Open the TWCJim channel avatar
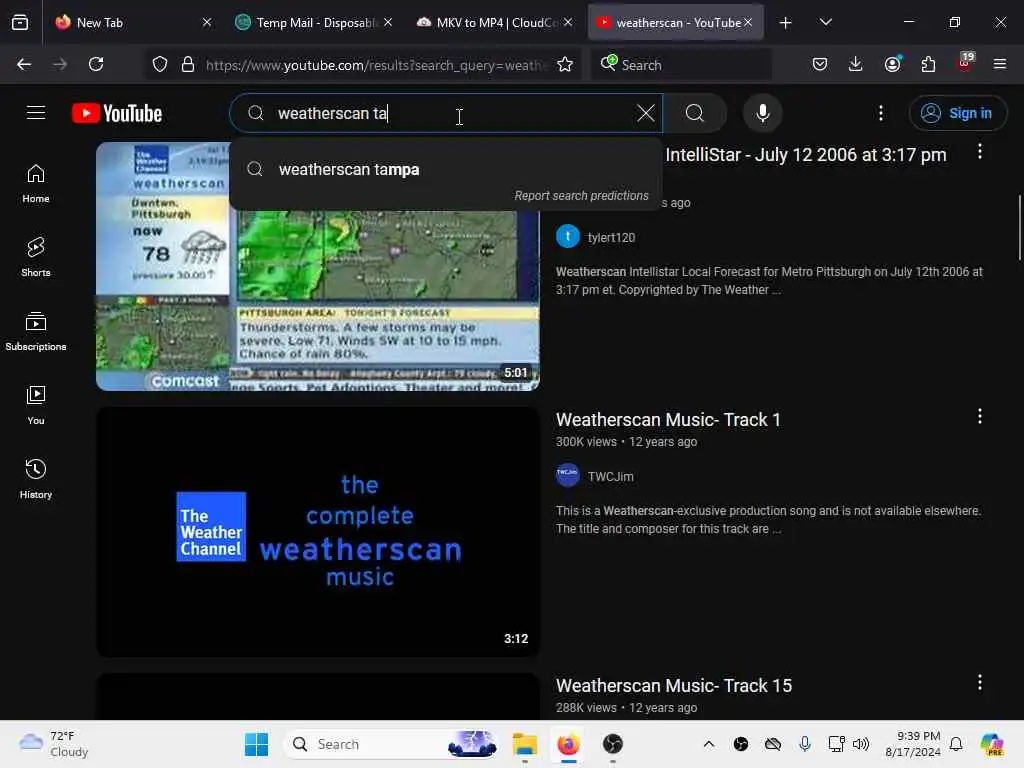The image size is (1024, 768). click(568, 475)
